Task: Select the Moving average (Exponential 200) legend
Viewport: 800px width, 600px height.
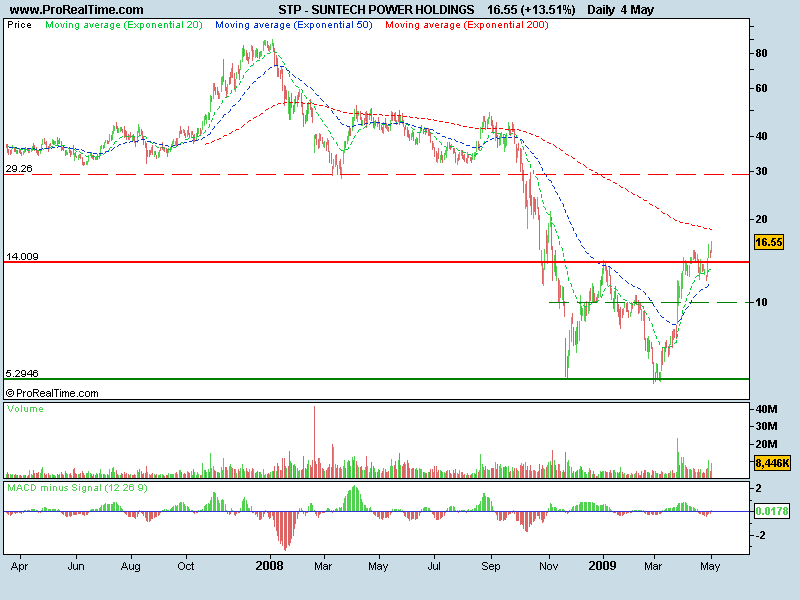Action: coord(467,25)
